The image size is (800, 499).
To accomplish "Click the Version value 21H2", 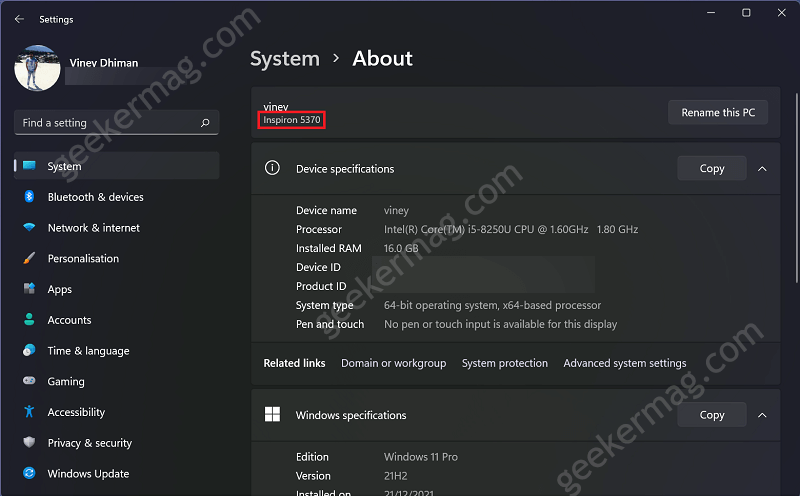I will tap(395, 476).
